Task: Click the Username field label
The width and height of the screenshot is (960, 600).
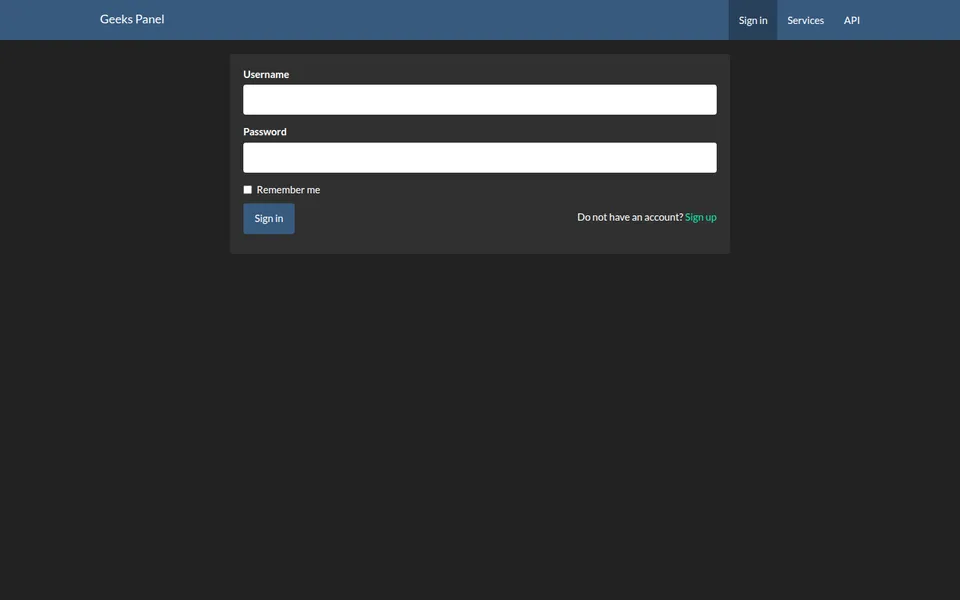Action: click(266, 74)
